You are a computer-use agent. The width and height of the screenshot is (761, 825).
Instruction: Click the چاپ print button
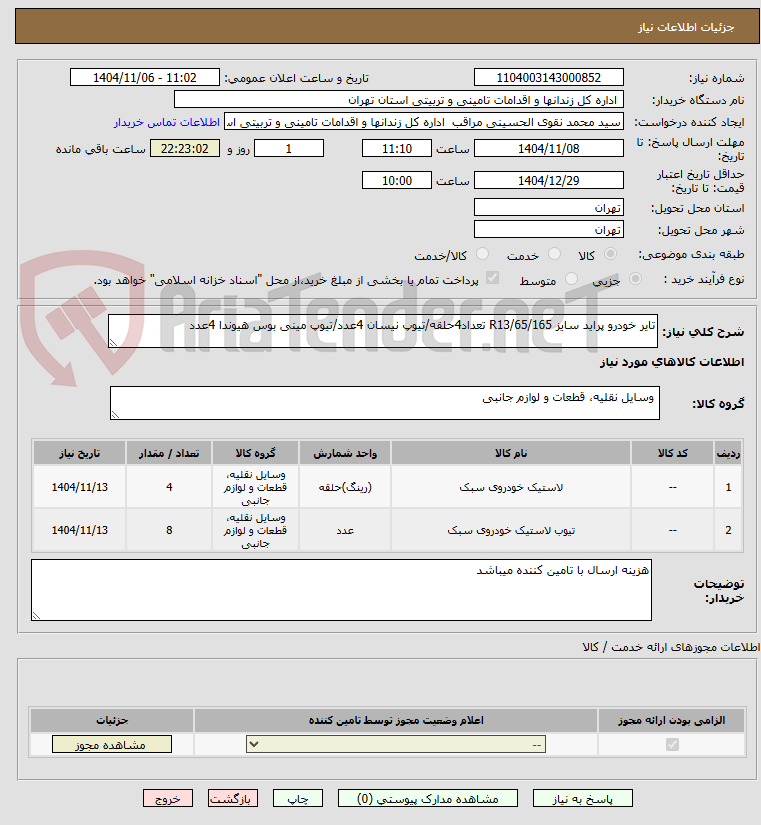pyautogui.click(x=297, y=798)
